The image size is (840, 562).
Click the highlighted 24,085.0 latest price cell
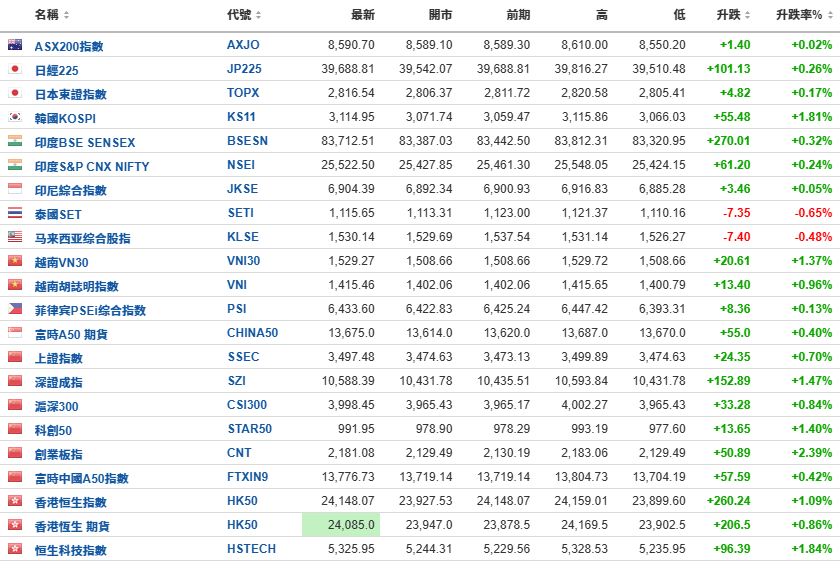(341, 525)
